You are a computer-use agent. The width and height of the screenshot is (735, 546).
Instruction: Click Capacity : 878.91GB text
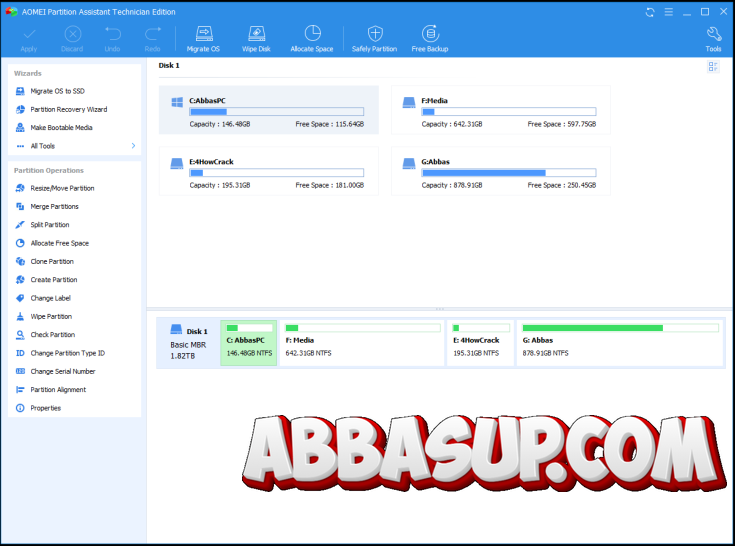(x=452, y=185)
